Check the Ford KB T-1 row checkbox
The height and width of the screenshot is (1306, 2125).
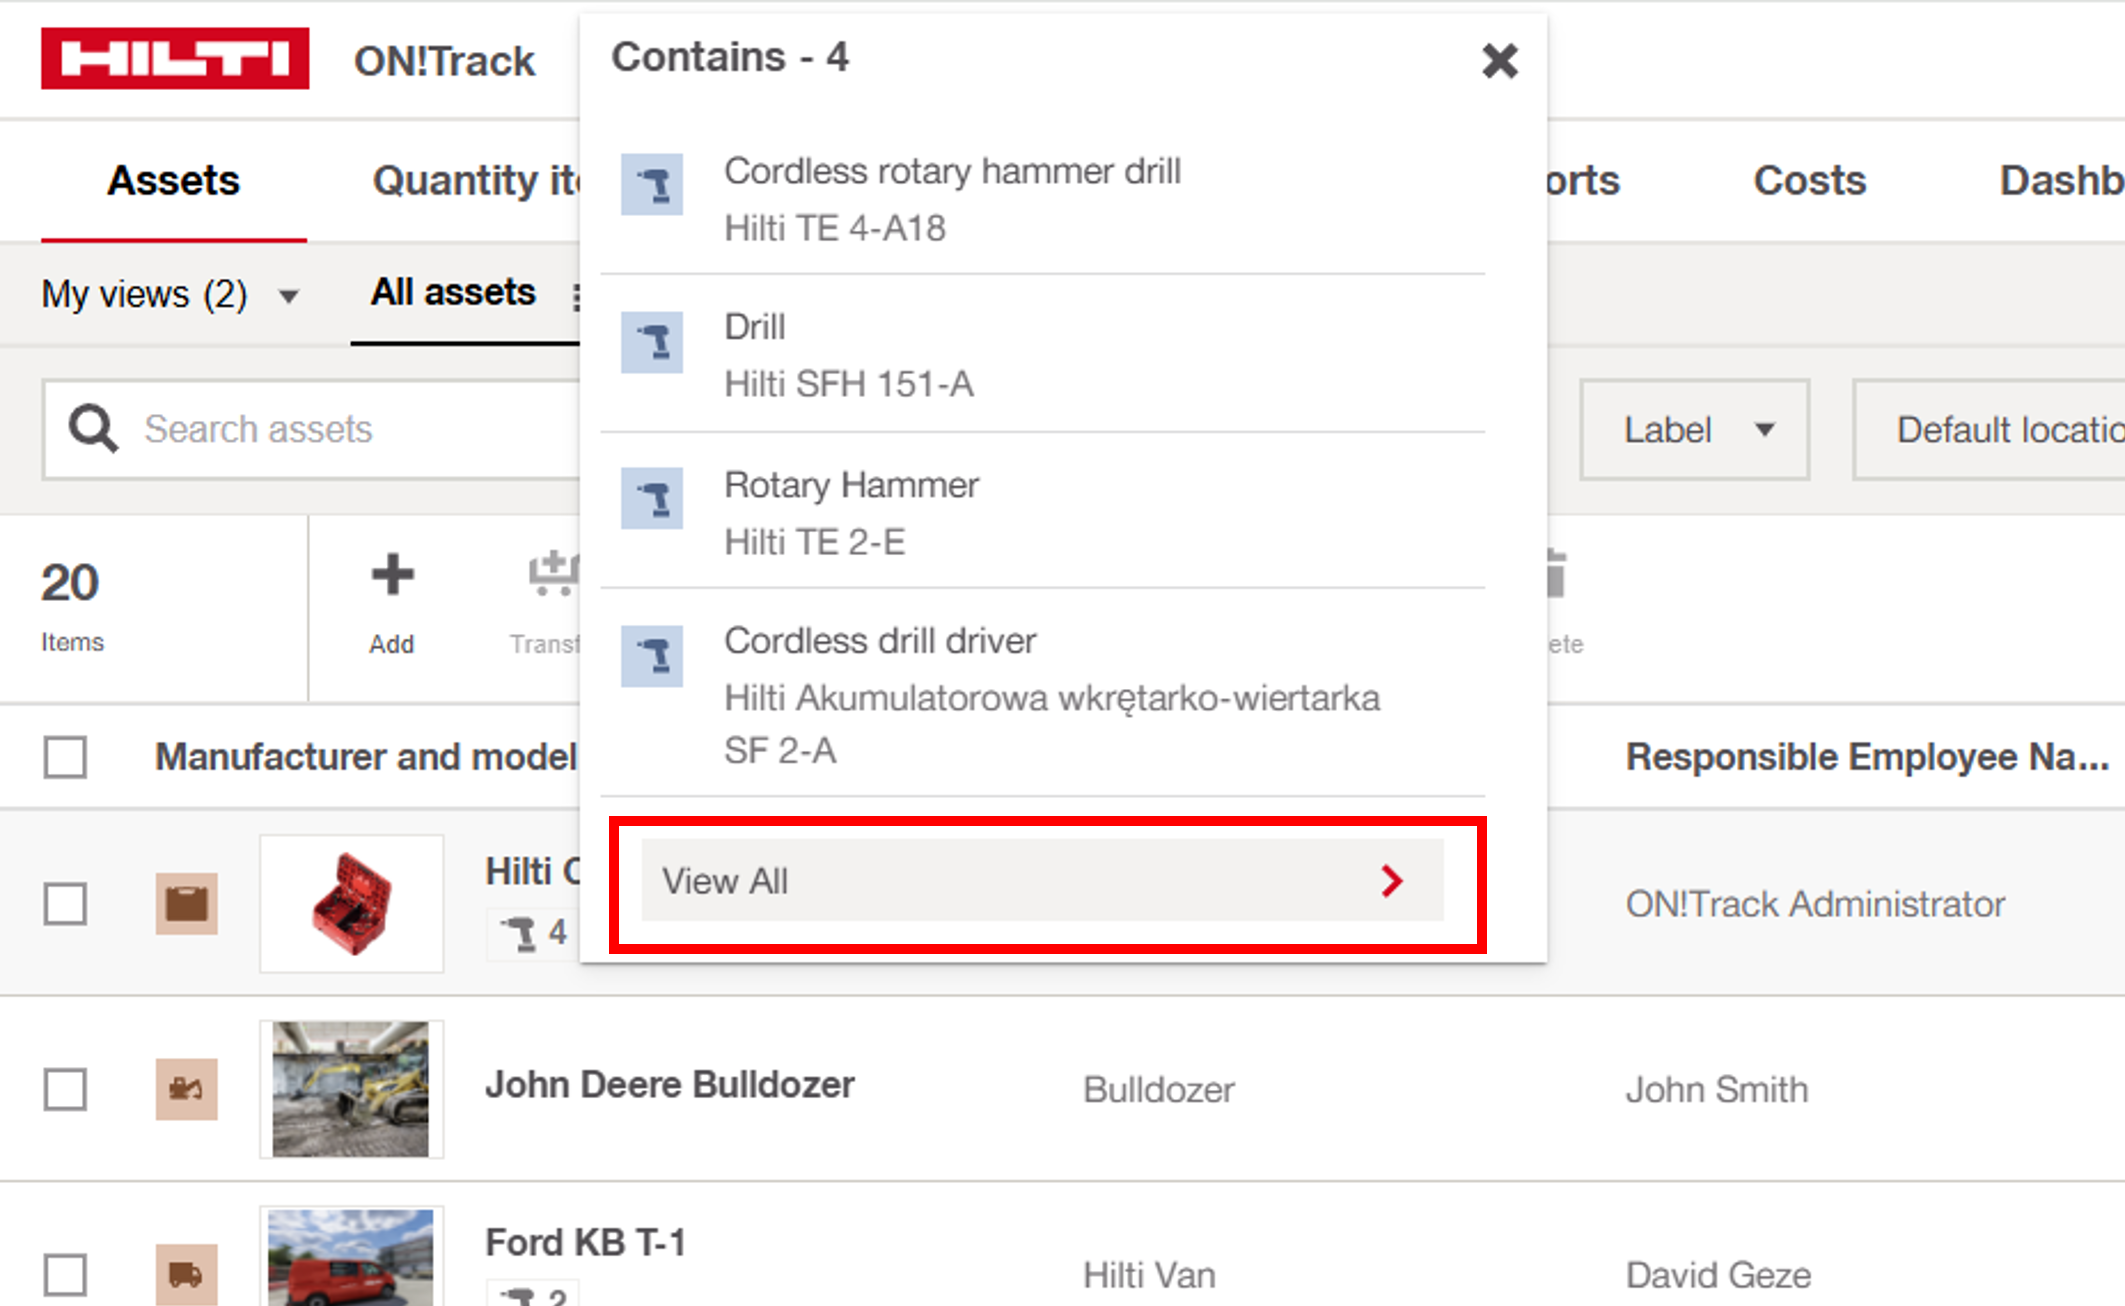tap(65, 1275)
